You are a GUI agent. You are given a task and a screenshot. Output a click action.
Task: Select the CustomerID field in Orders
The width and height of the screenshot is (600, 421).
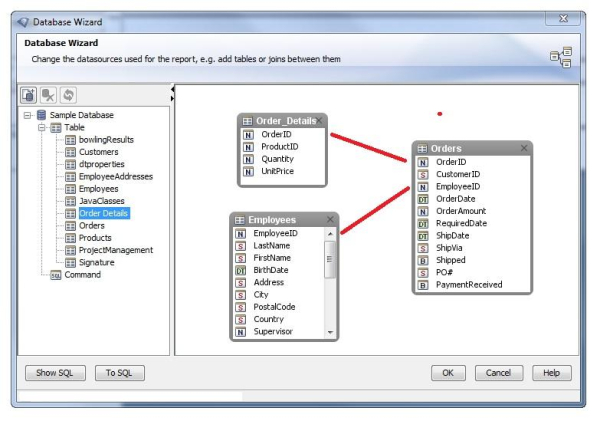click(458, 174)
